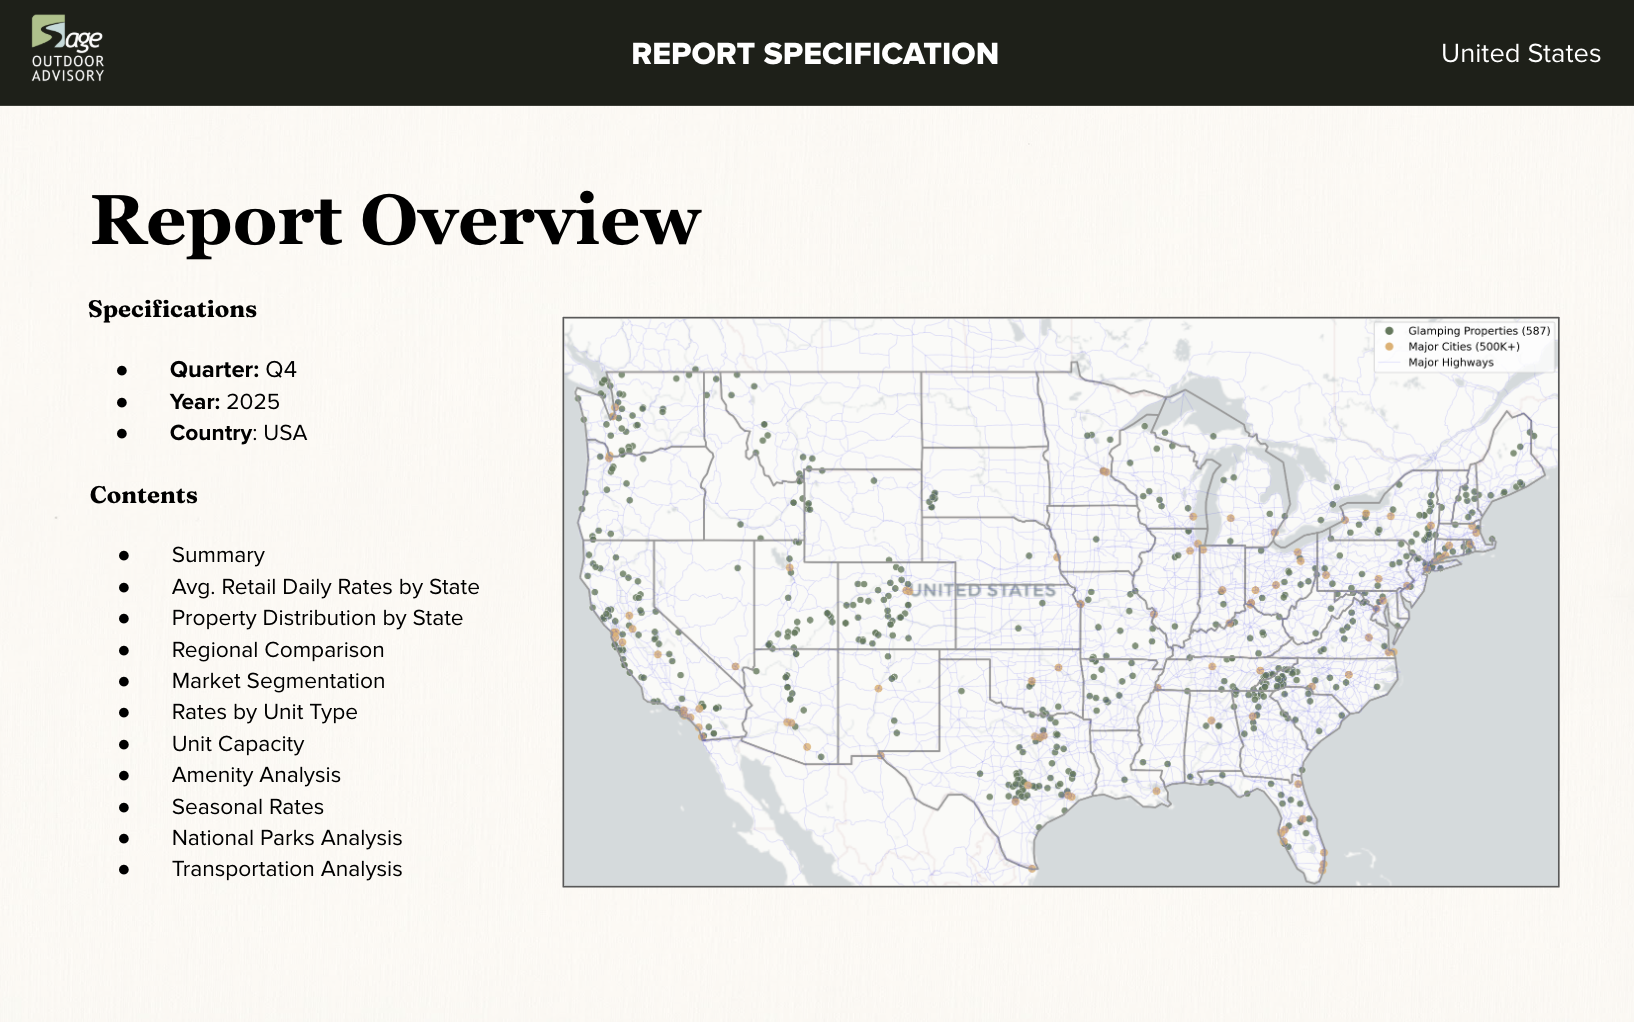Viewport: 1634px width, 1022px height.
Task: Click the Unit Capacity contents item
Action: click(238, 744)
